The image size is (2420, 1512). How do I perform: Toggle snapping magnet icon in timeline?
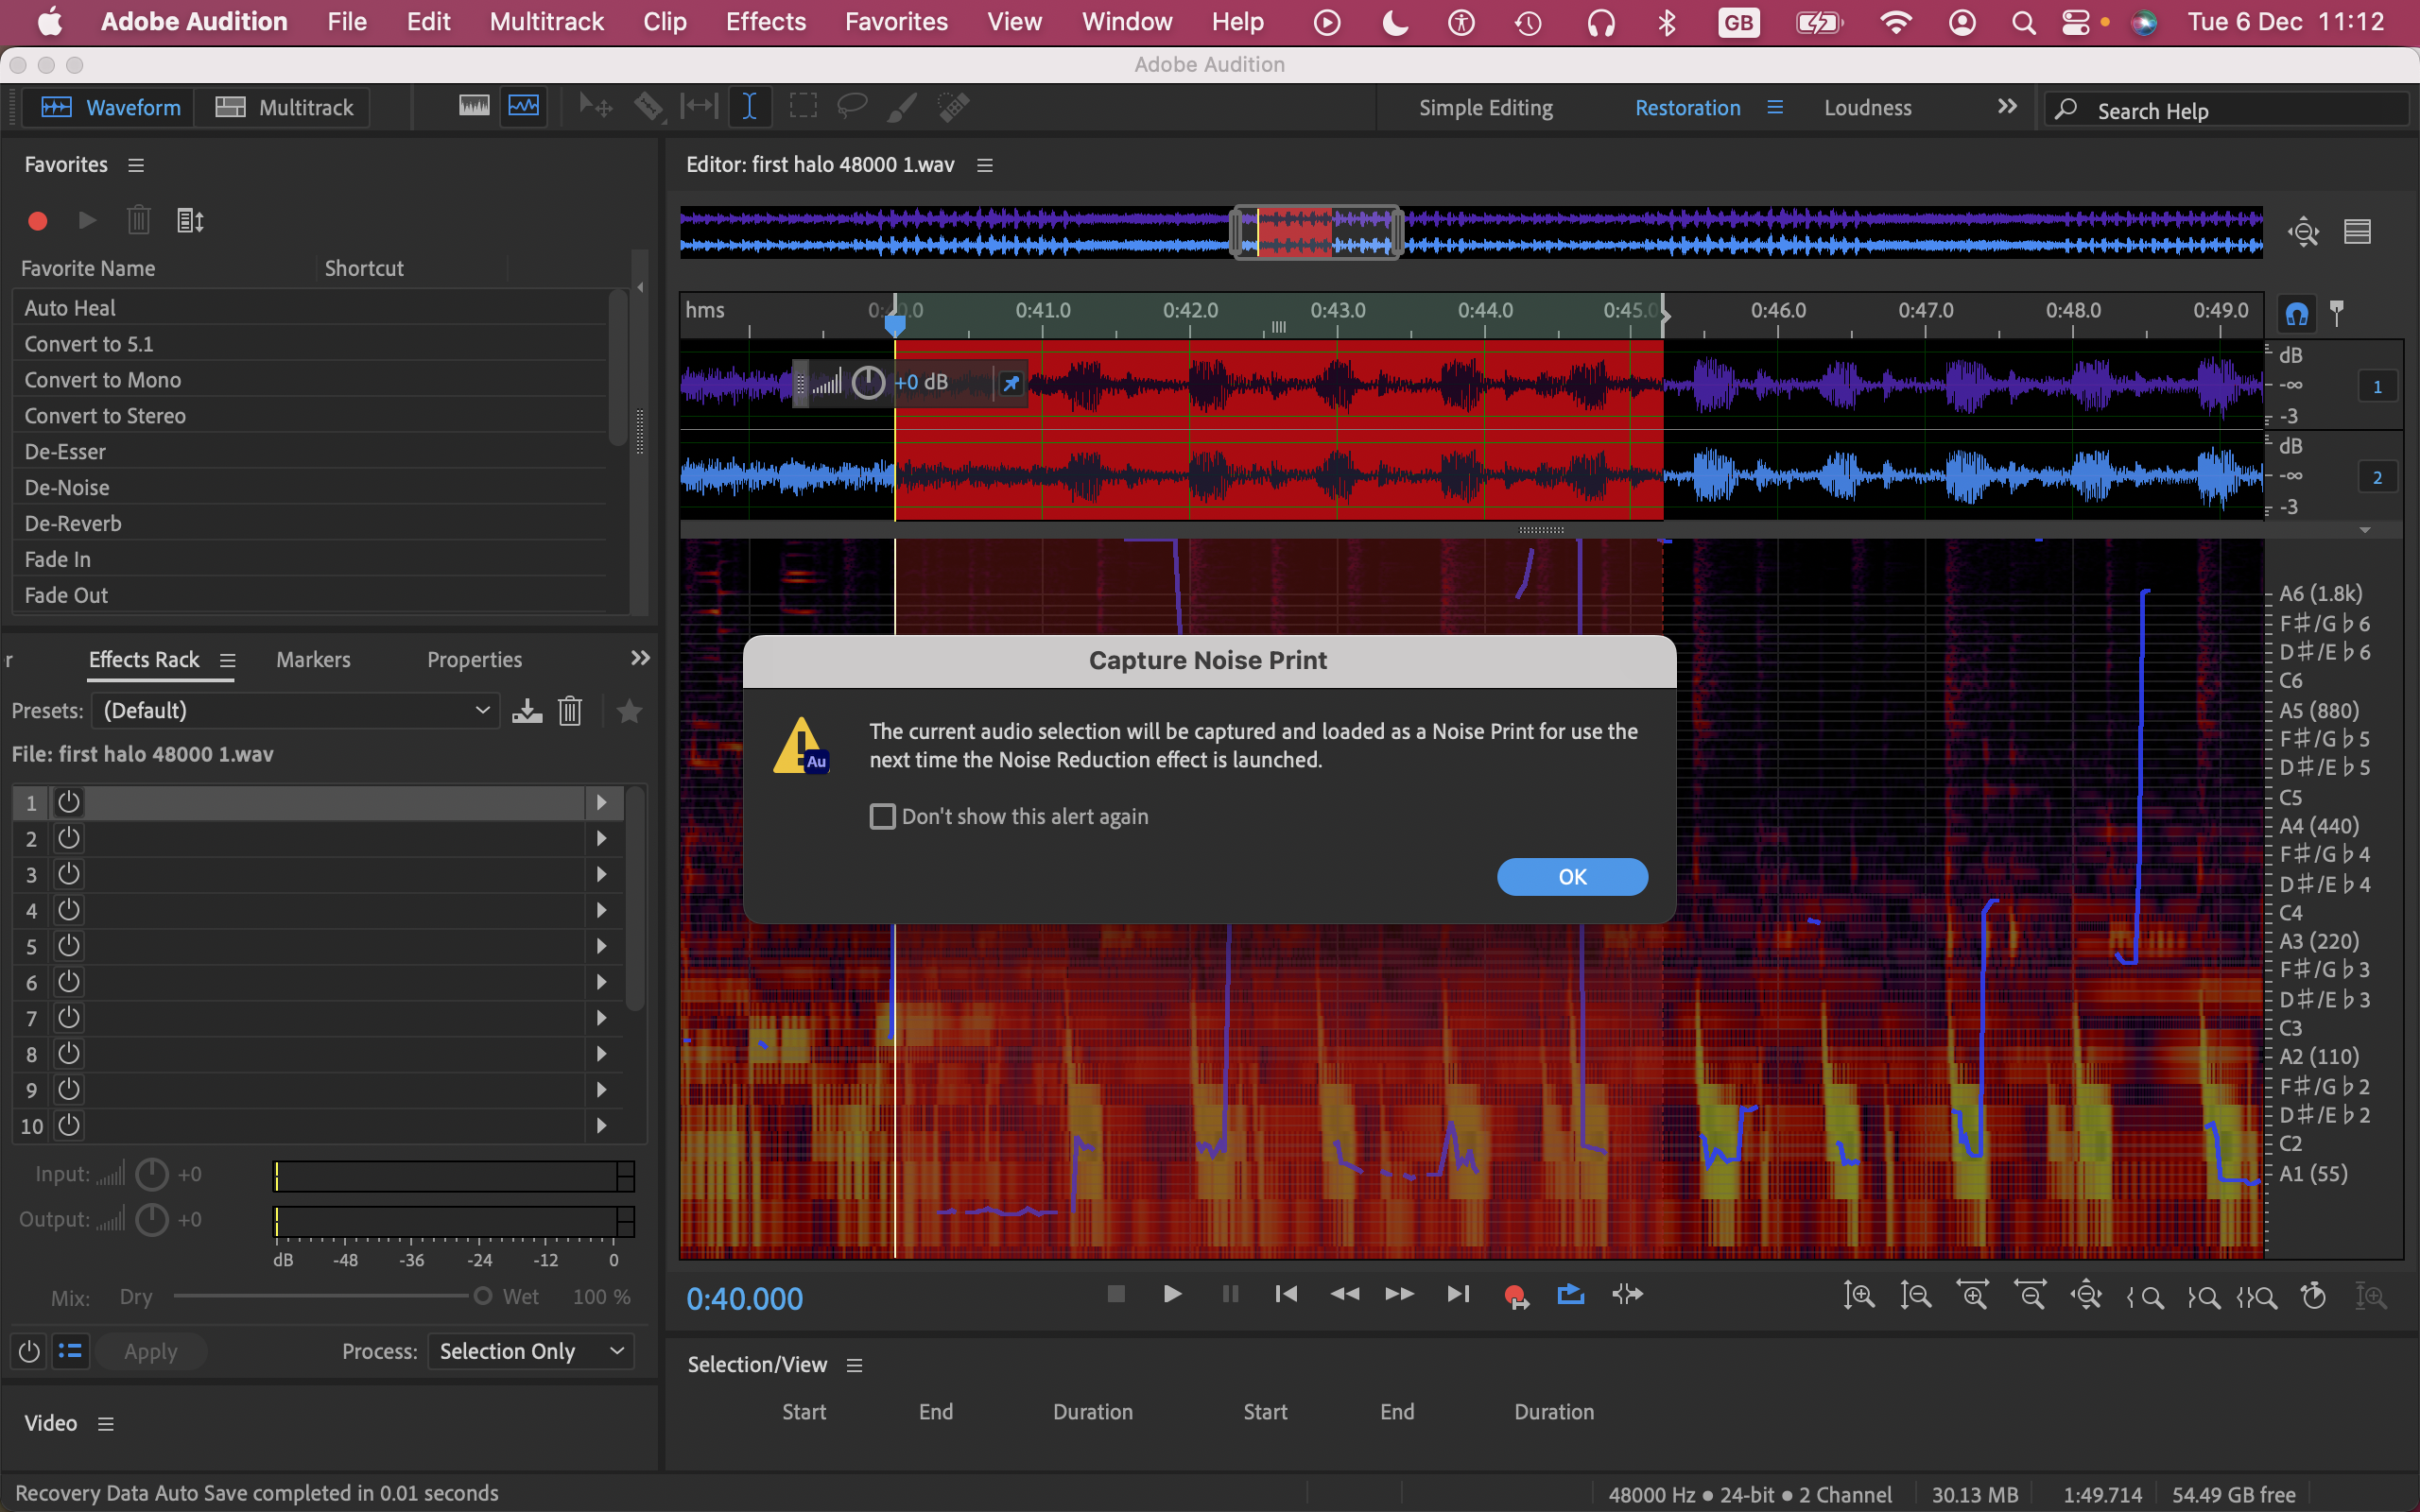point(2296,314)
